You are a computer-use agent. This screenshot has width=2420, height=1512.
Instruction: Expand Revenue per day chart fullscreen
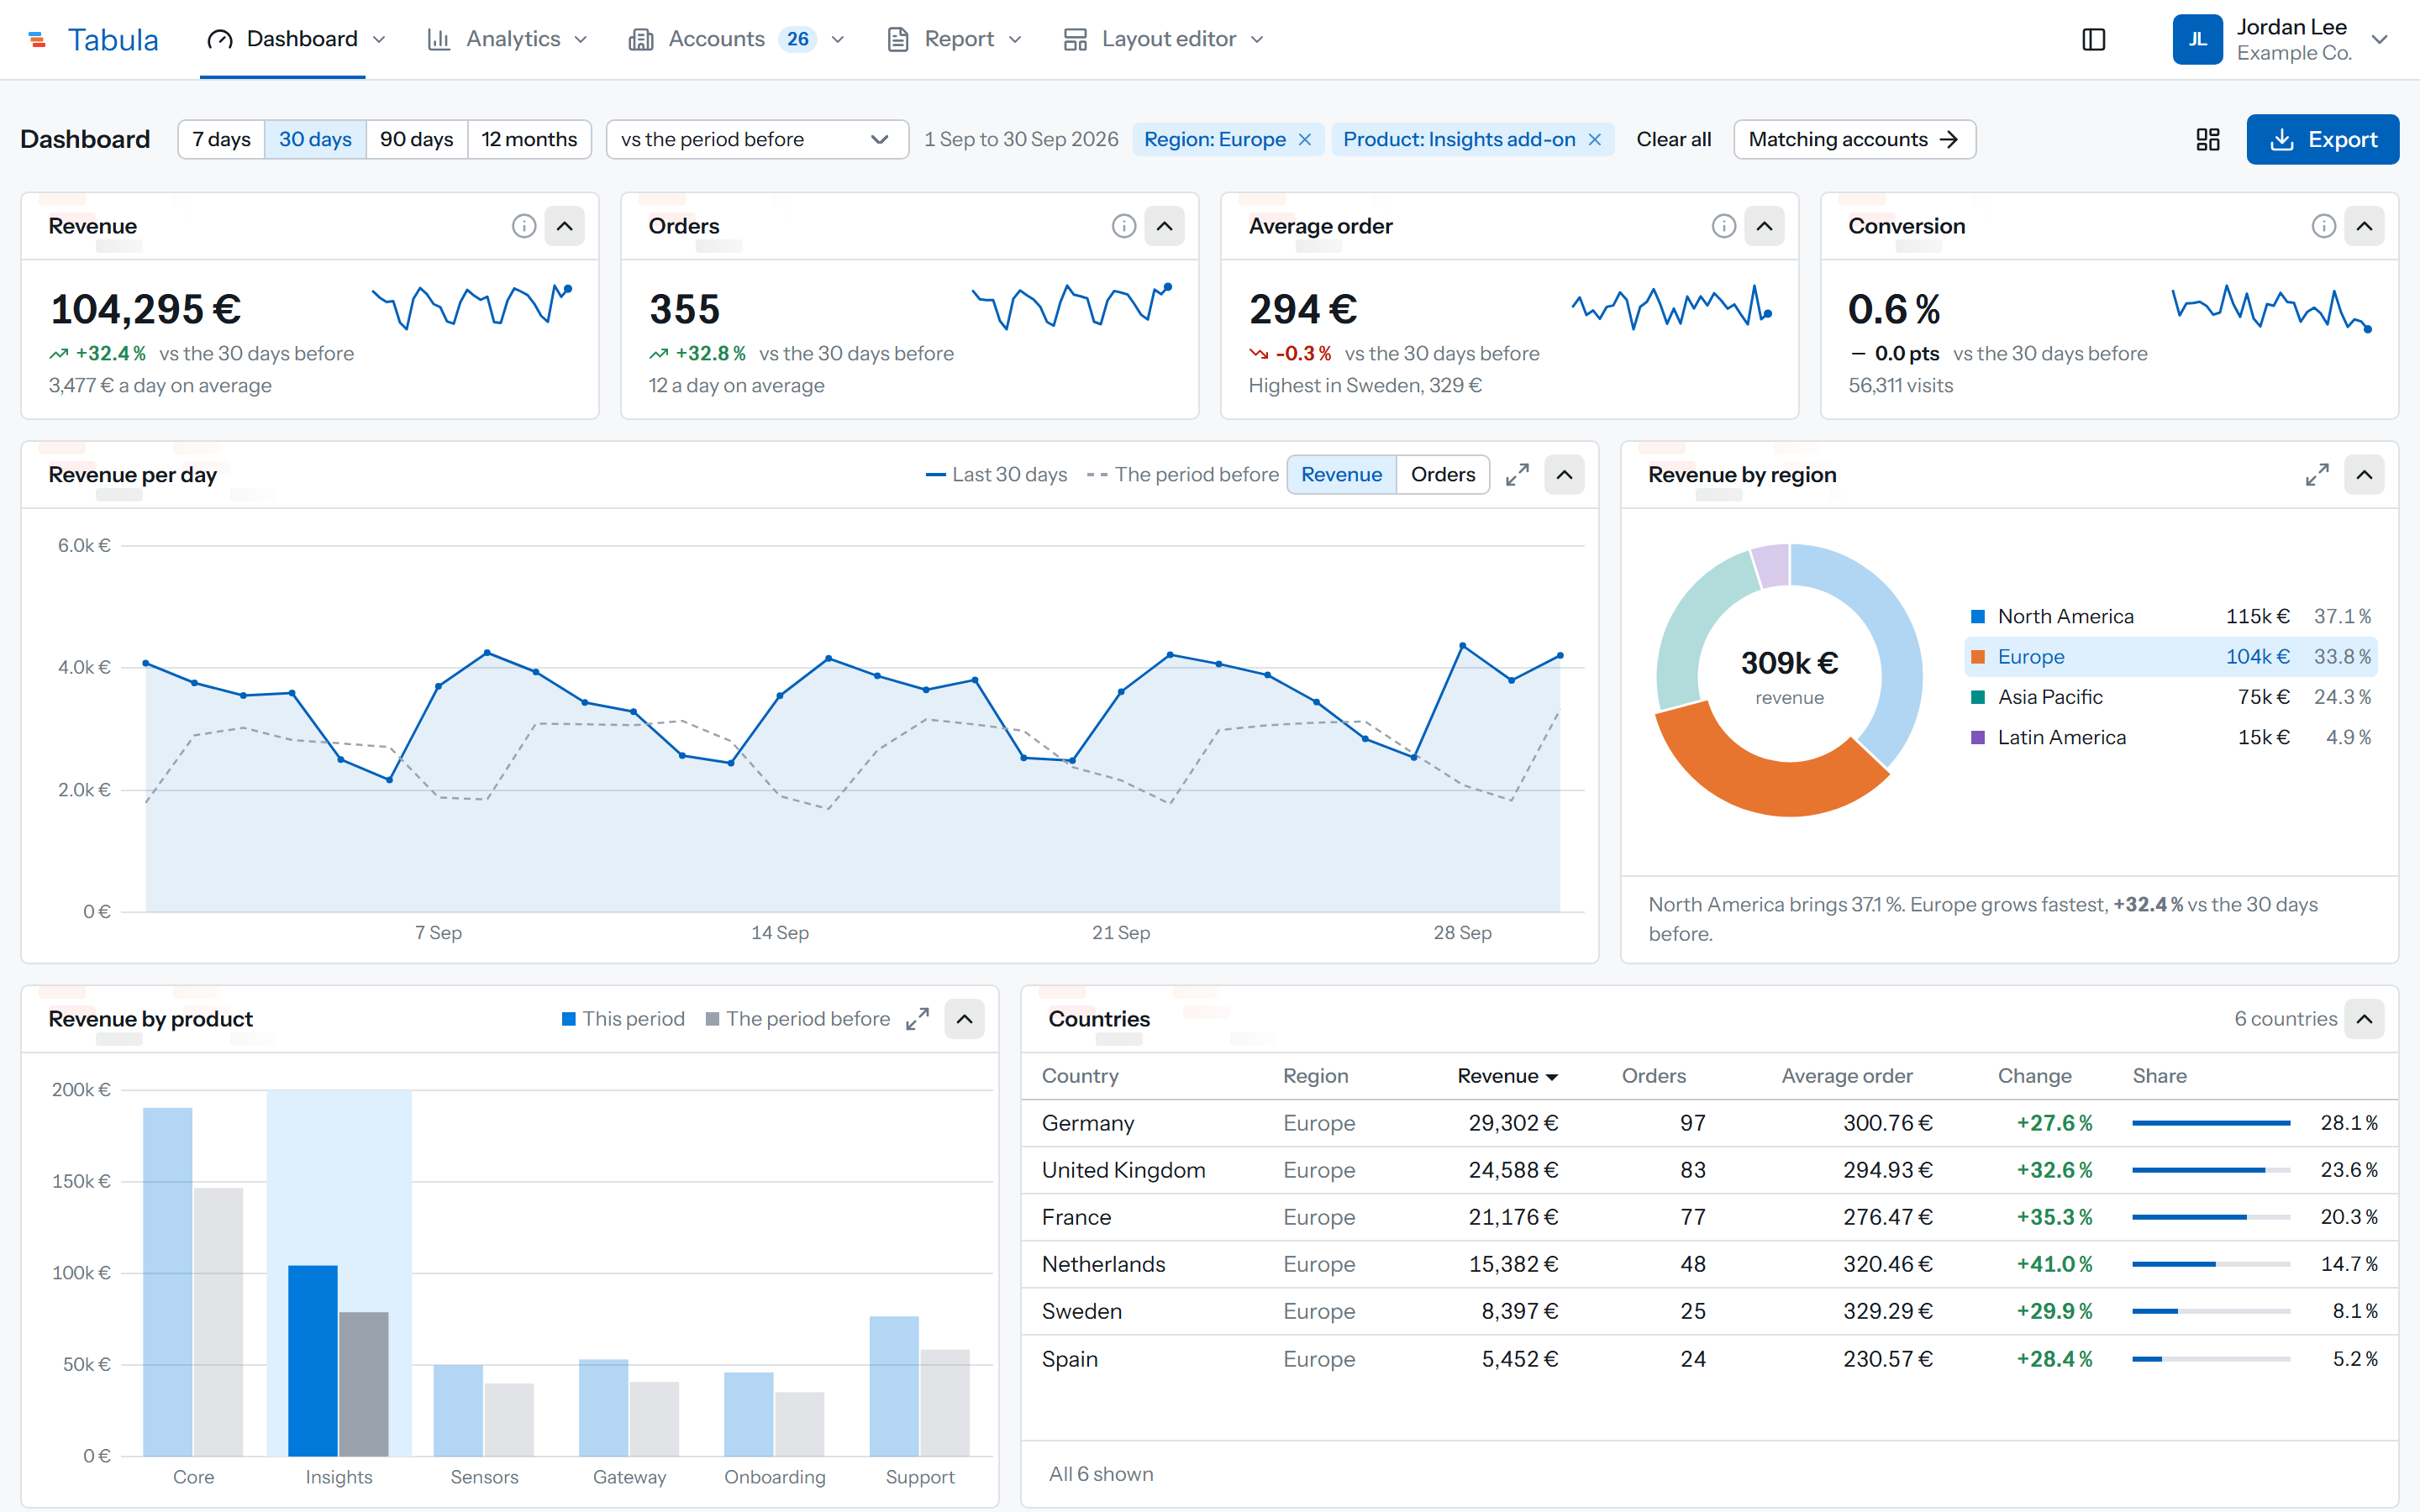point(1517,475)
